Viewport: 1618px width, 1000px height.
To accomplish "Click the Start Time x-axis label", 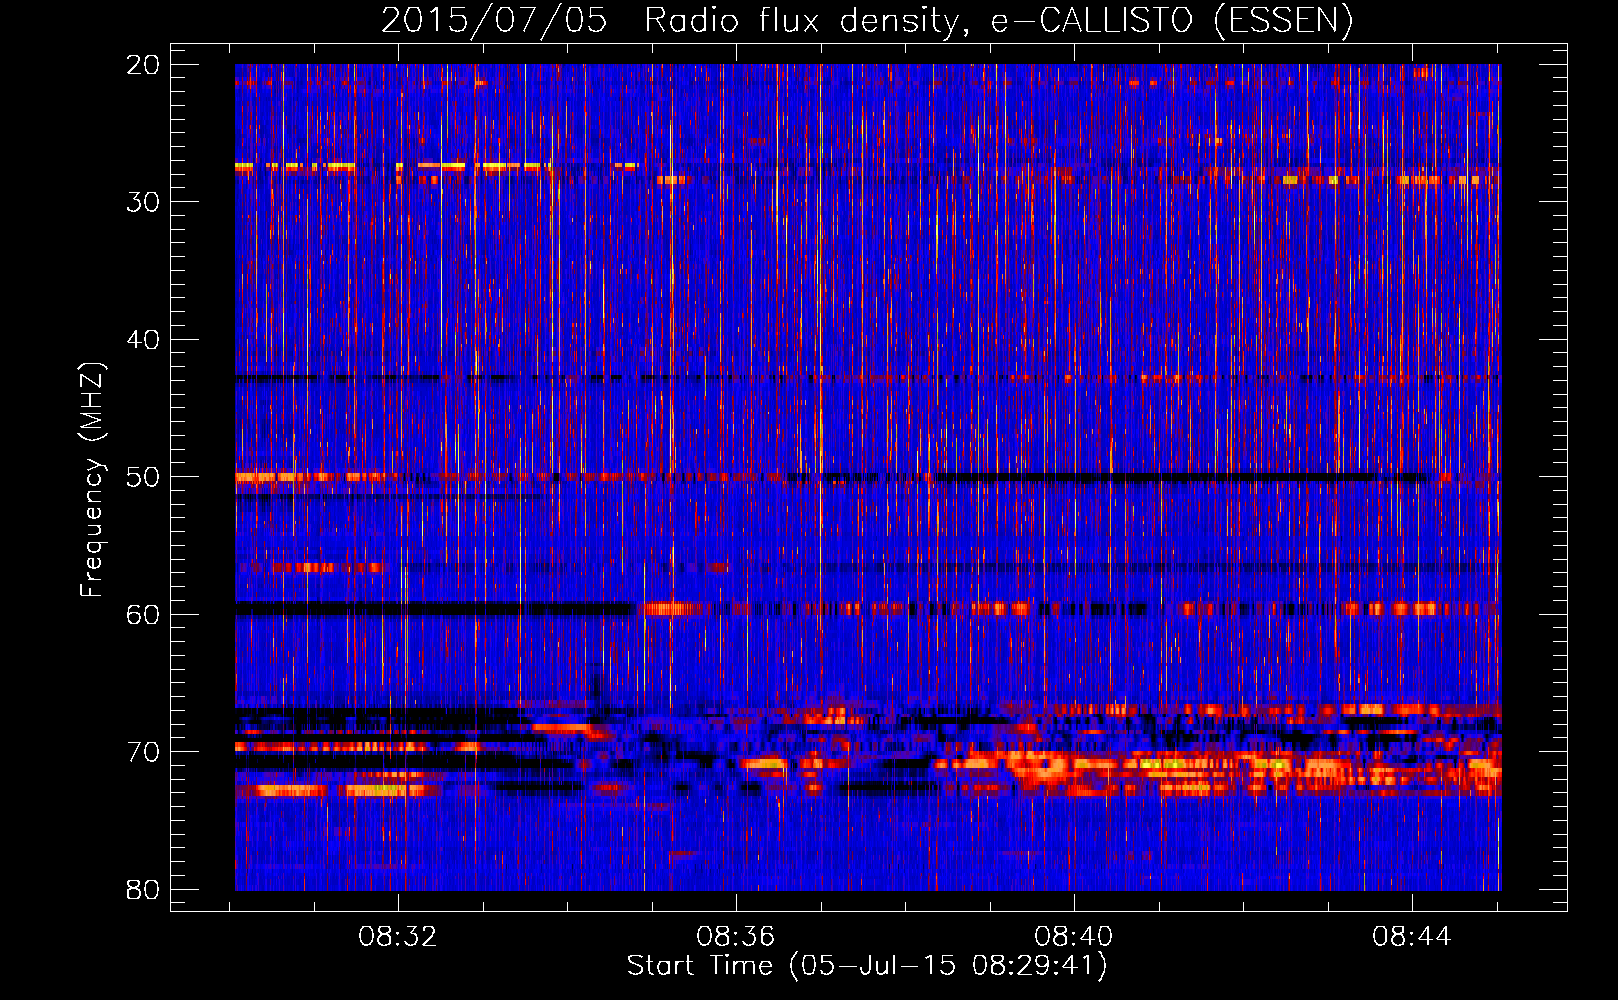I will [867, 966].
